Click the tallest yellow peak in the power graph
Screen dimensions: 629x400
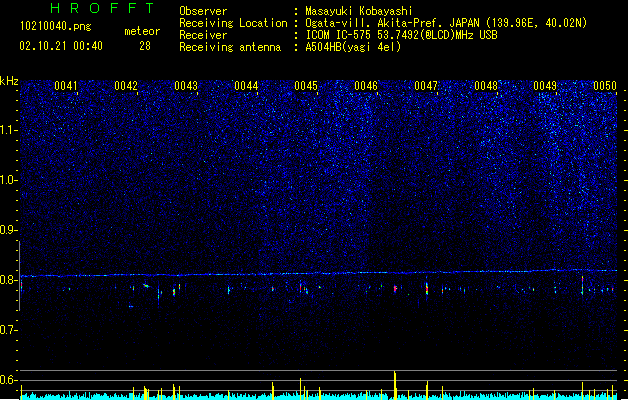[395, 385]
